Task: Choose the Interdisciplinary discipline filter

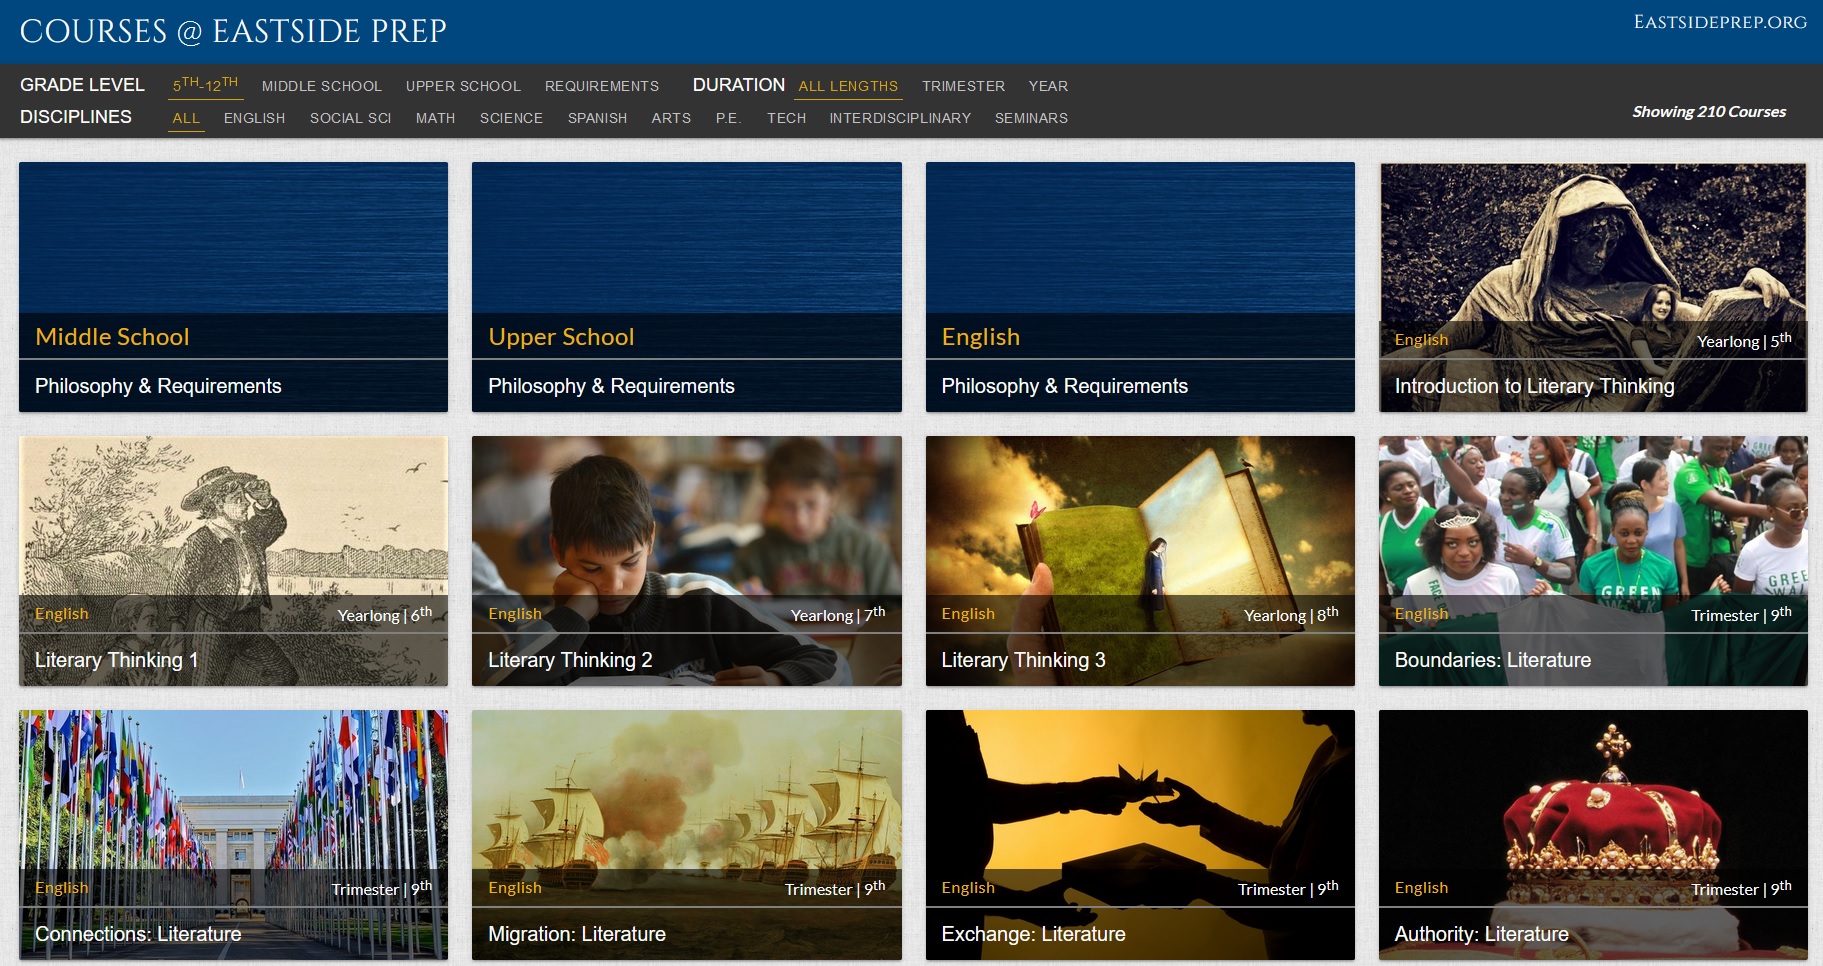Action: tap(899, 118)
